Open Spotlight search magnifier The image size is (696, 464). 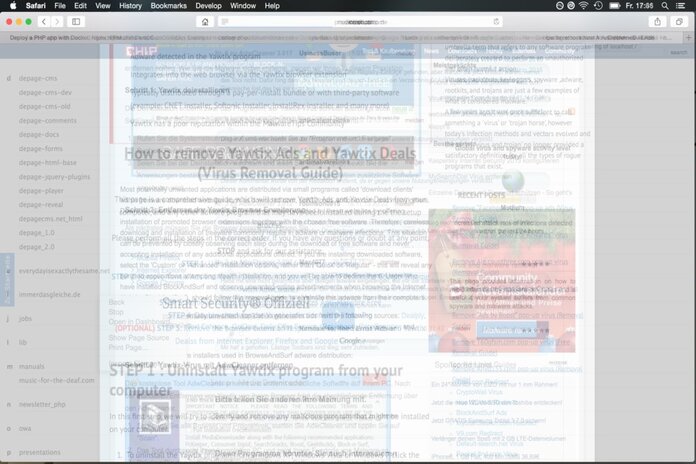point(665,6)
